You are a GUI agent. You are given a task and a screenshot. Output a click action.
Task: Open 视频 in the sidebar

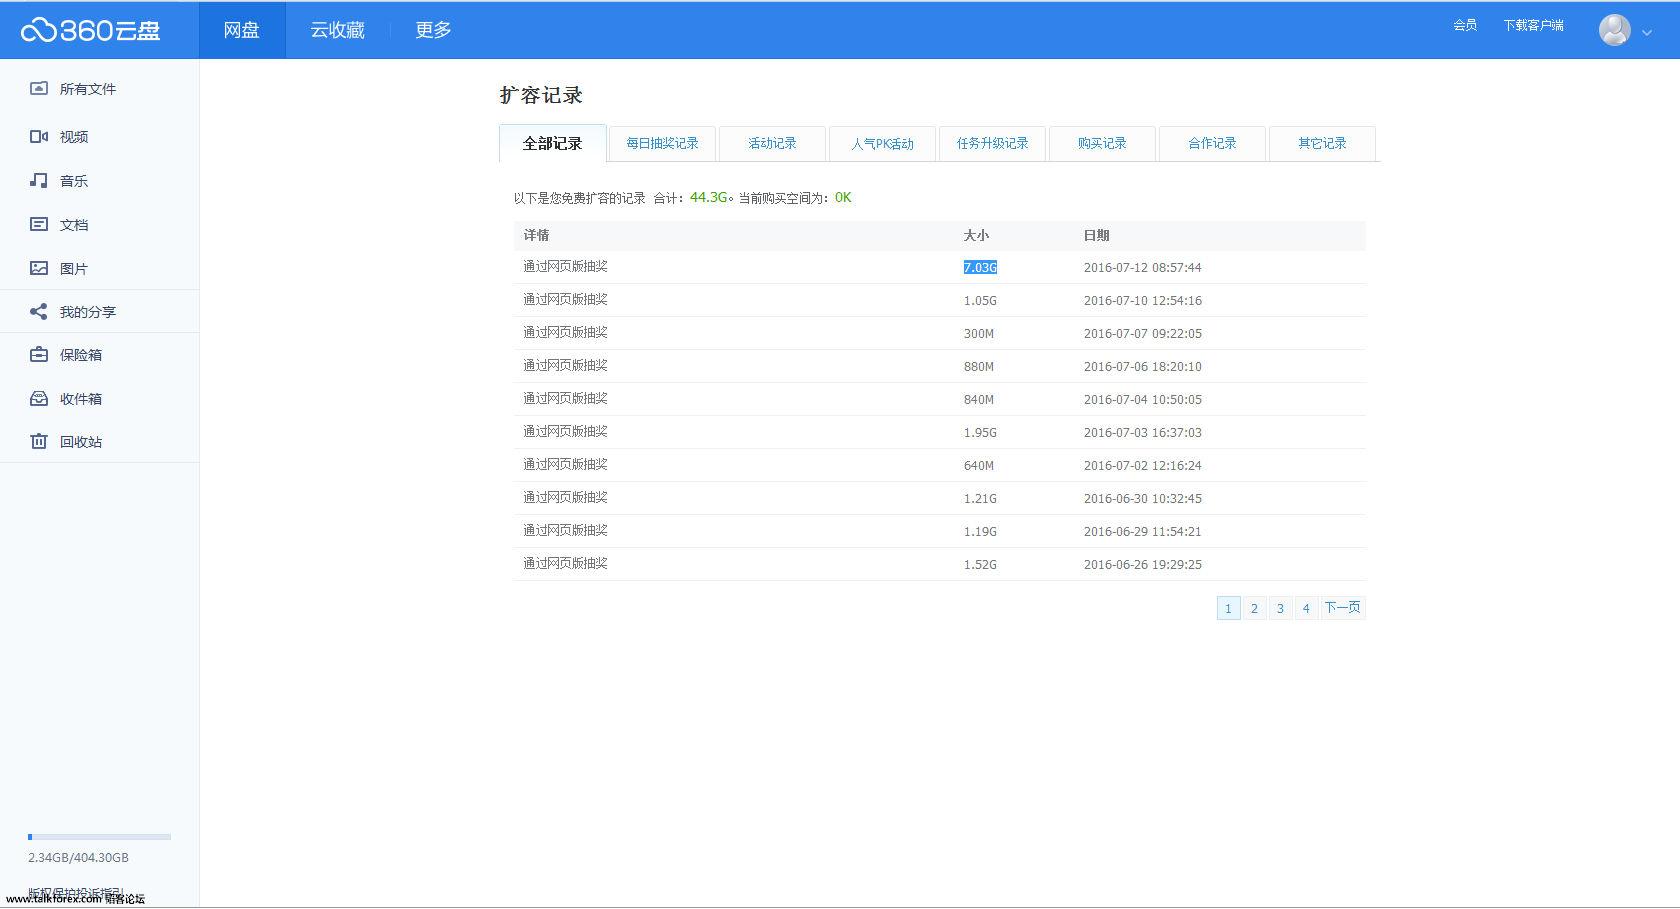point(74,137)
